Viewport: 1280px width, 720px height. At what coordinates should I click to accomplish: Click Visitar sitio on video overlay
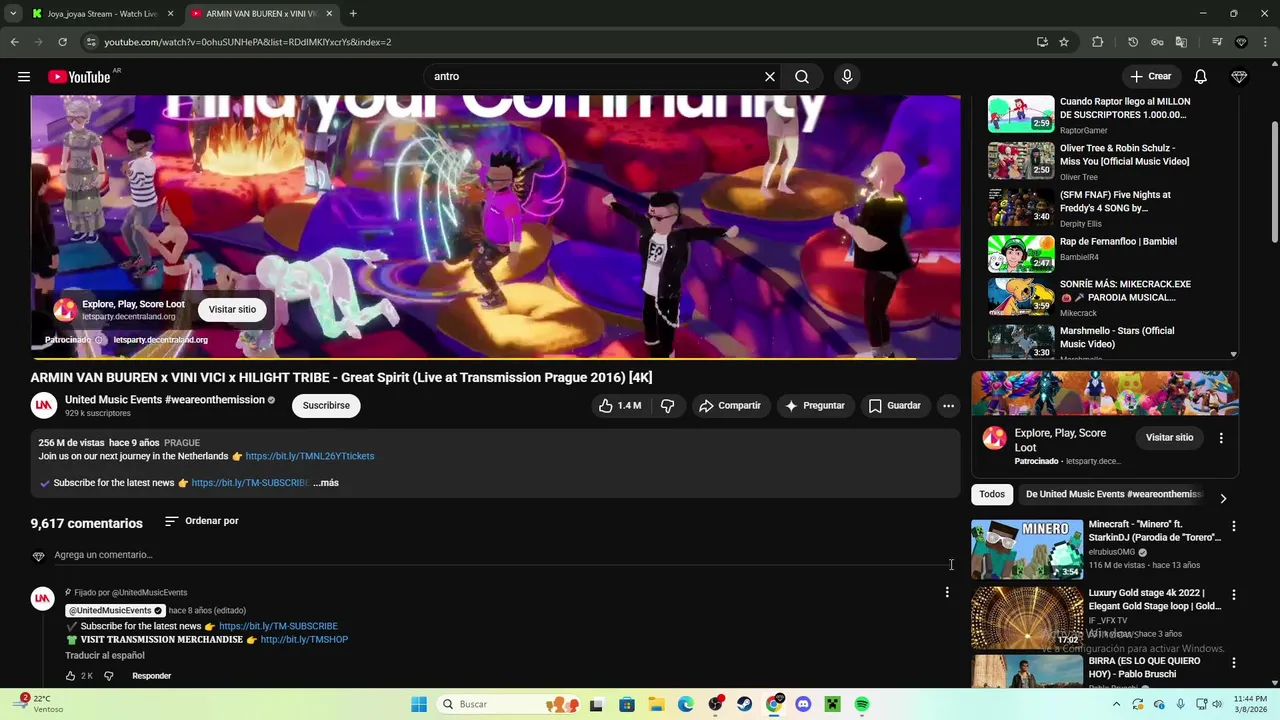coord(232,310)
